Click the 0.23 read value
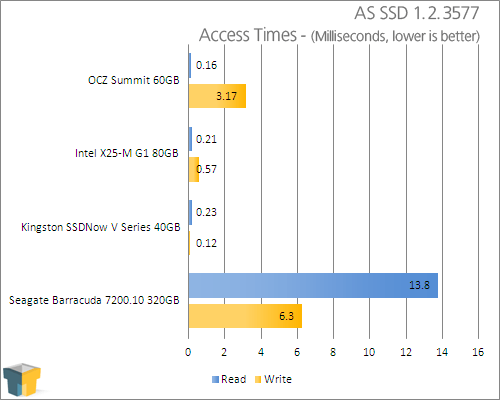This screenshot has height=400, width=500. point(206,212)
